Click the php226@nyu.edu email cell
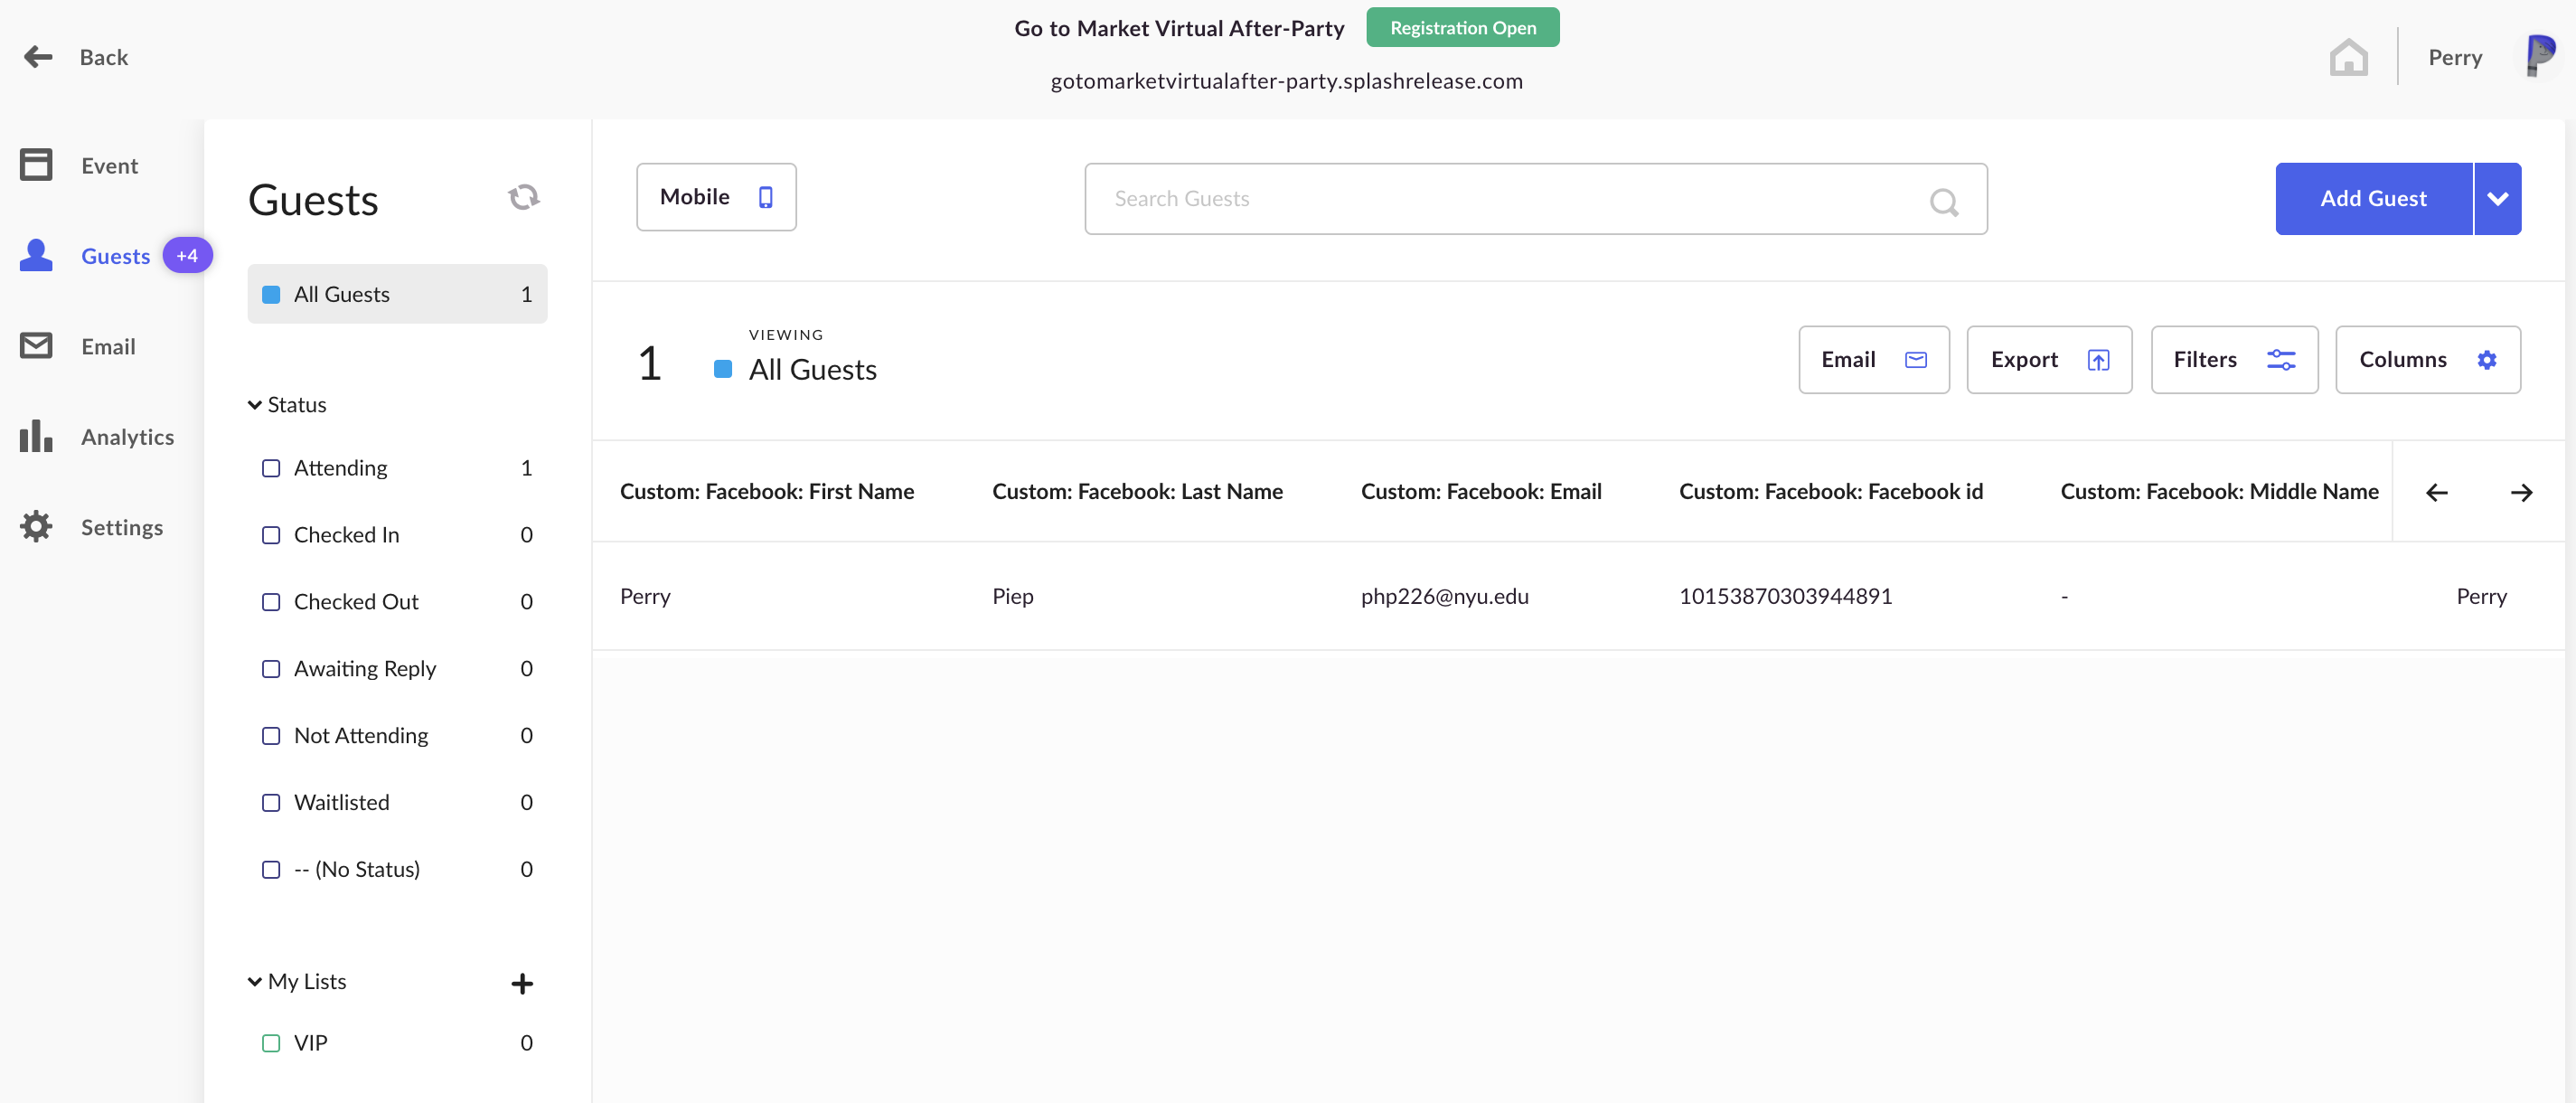Viewport: 2576px width, 1103px height. [1444, 596]
